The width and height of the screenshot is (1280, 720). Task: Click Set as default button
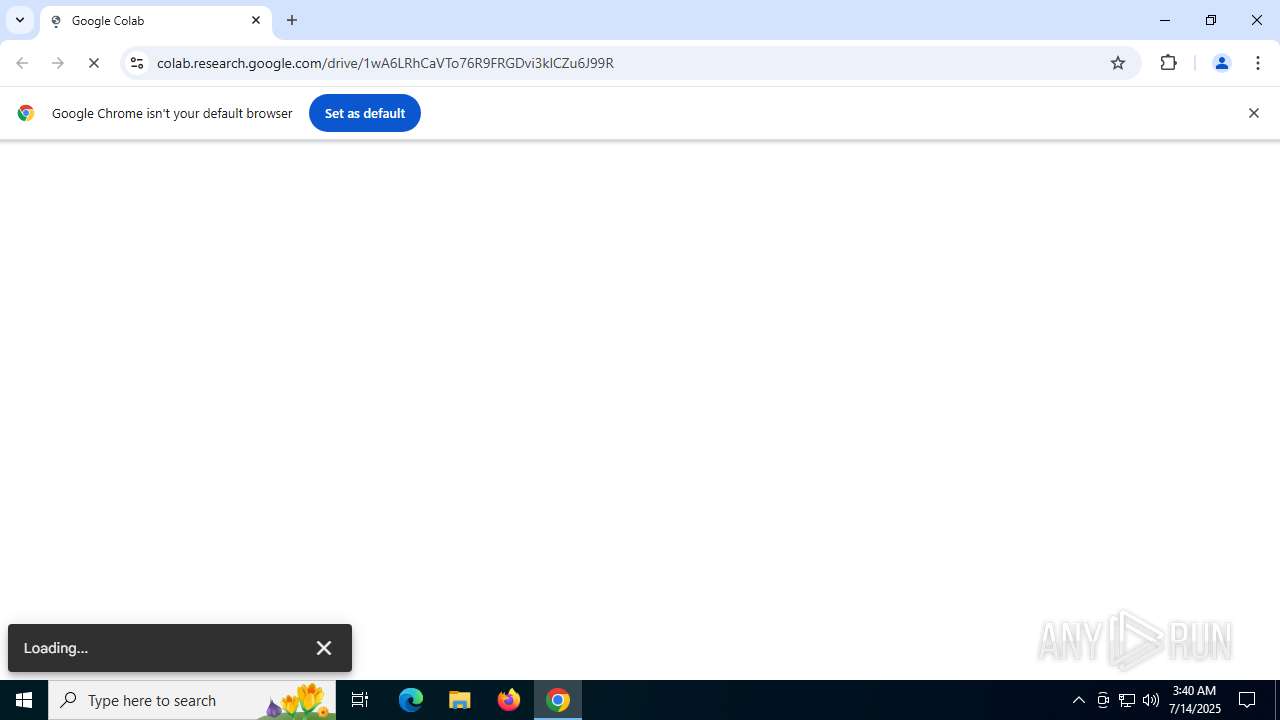[365, 113]
